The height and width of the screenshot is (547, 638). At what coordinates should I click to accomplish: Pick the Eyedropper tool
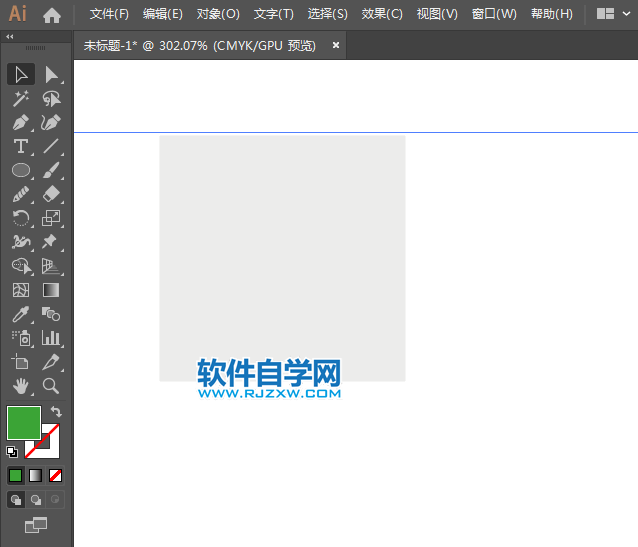(20, 314)
